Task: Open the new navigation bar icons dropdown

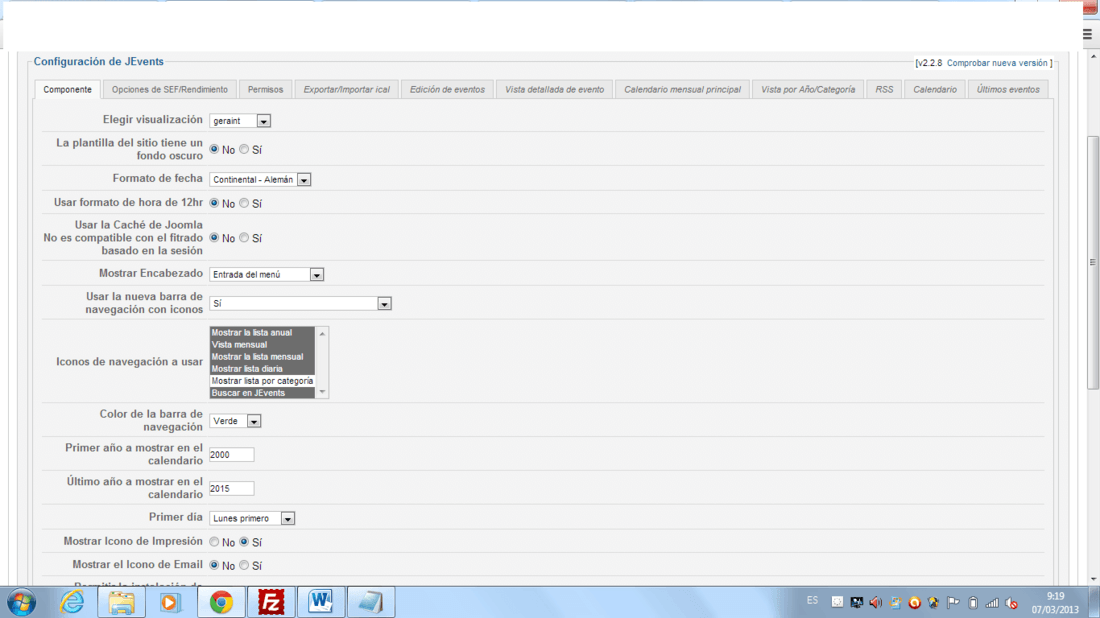Action: point(300,303)
